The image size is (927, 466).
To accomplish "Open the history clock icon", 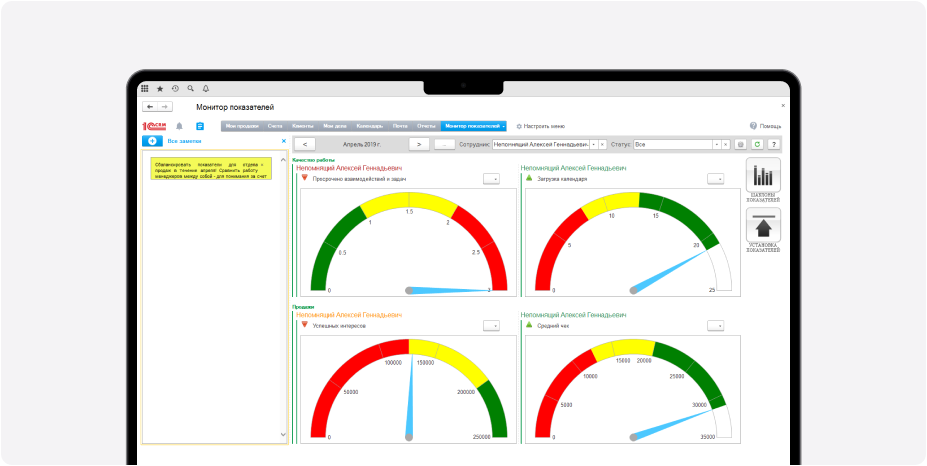I will tap(175, 88).
